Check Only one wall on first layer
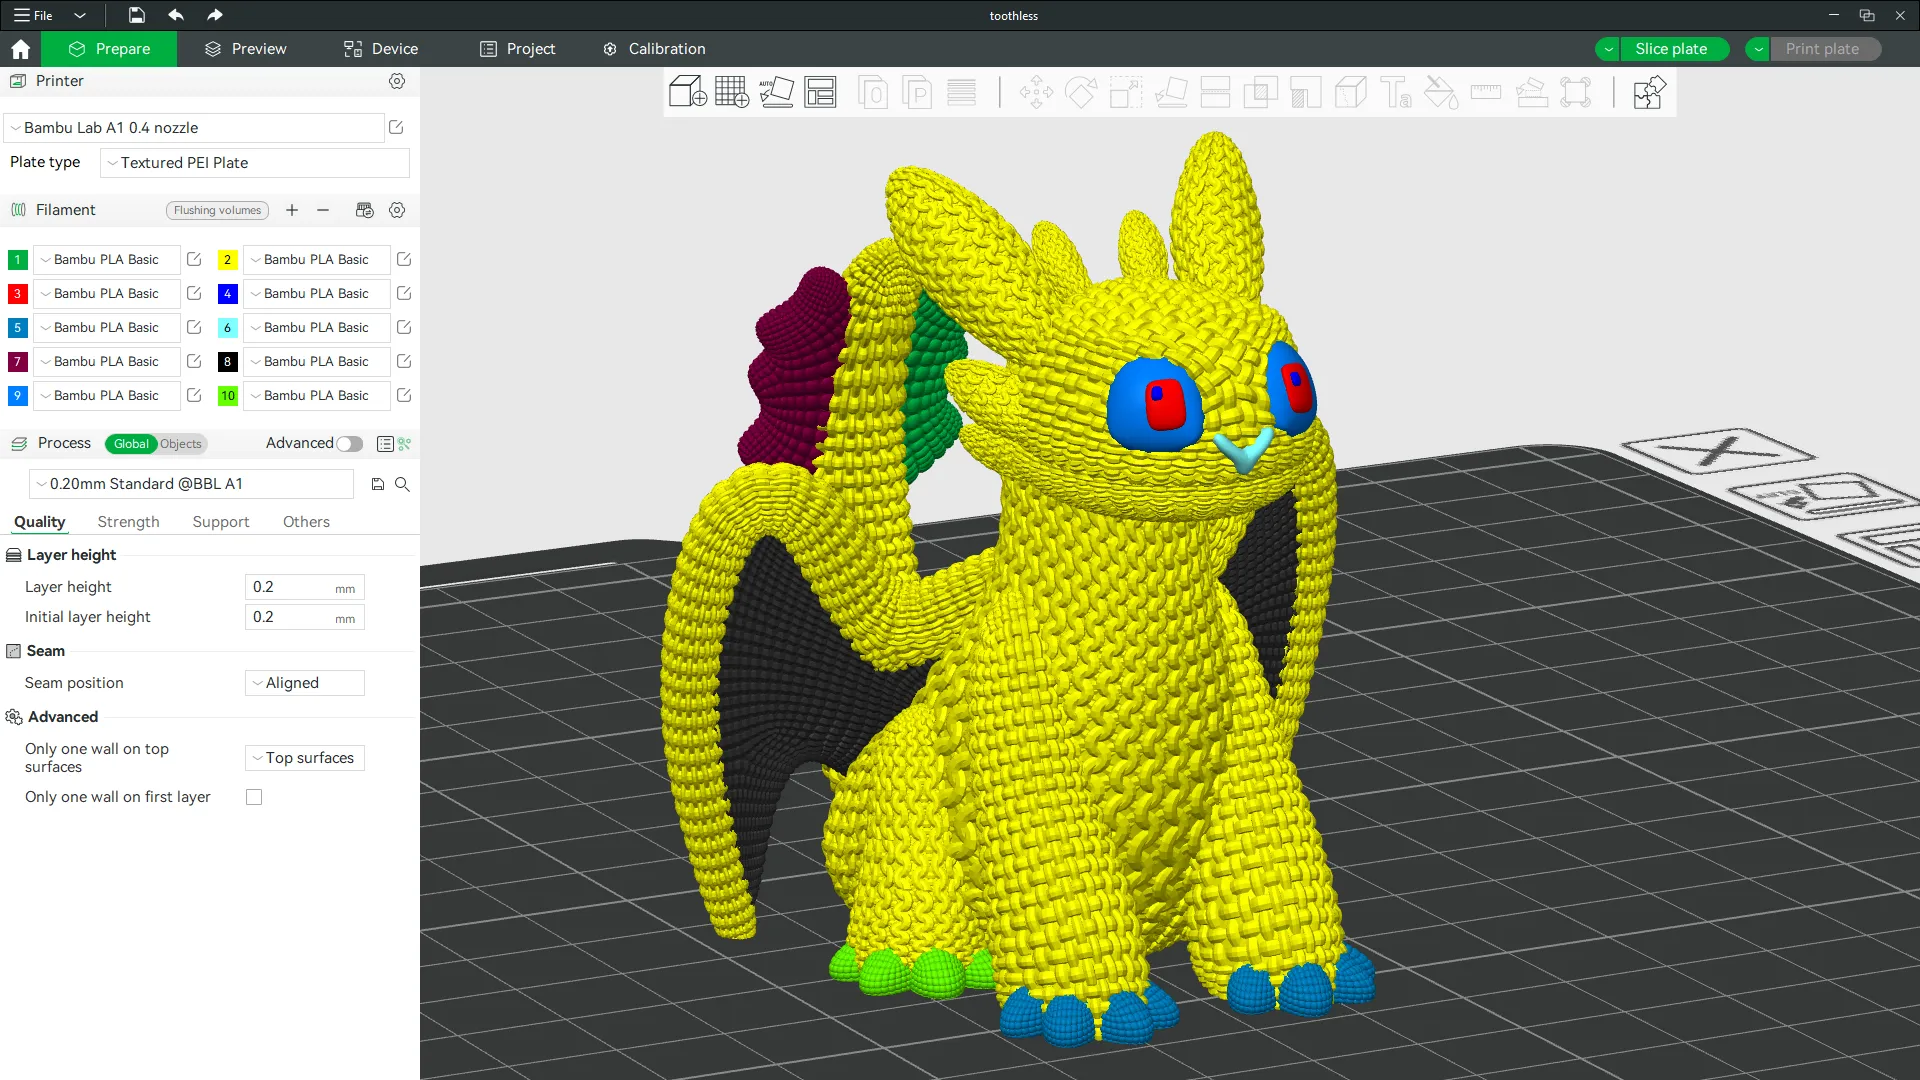This screenshot has height=1080, width=1920. click(x=254, y=797)
